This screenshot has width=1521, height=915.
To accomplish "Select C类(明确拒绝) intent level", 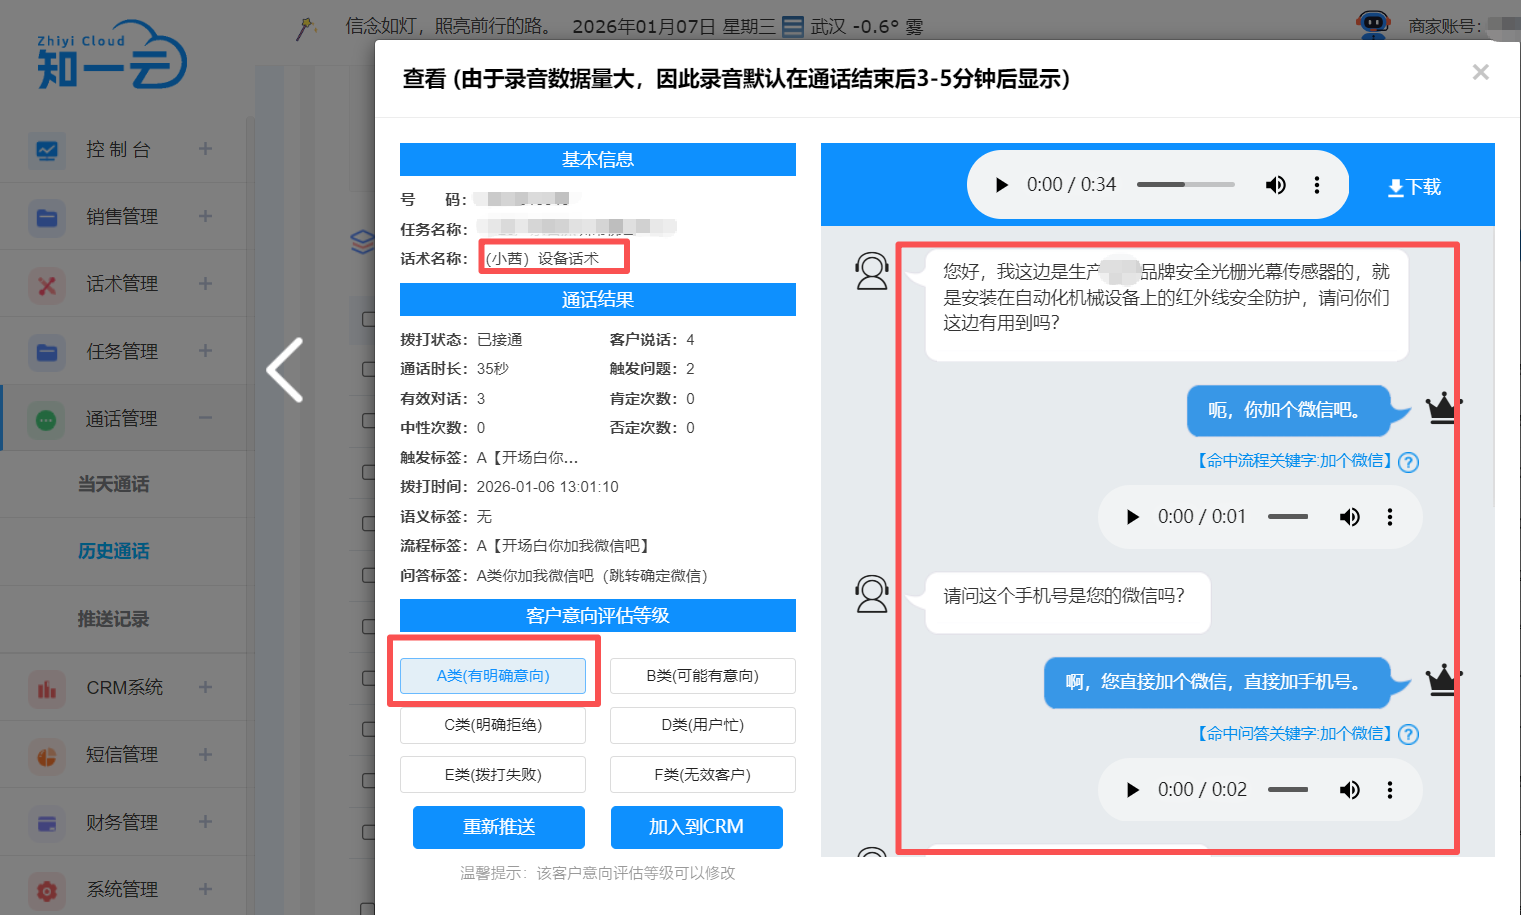I will point(493,725).
